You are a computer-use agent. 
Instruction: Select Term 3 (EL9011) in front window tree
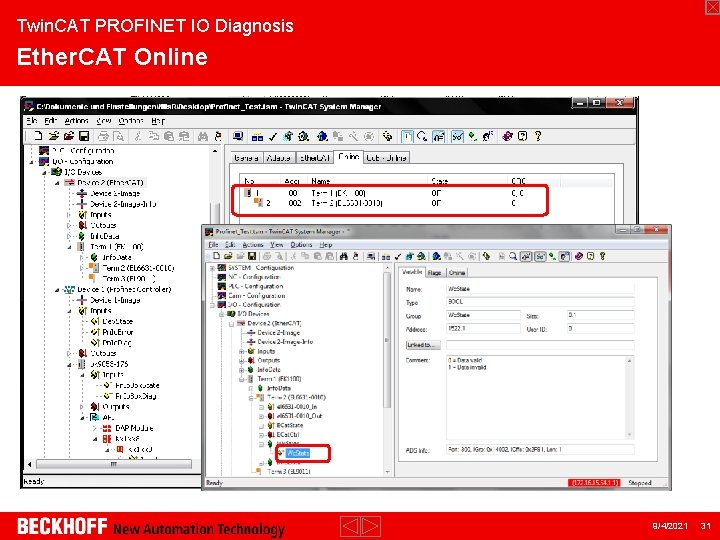click(289, 472)
